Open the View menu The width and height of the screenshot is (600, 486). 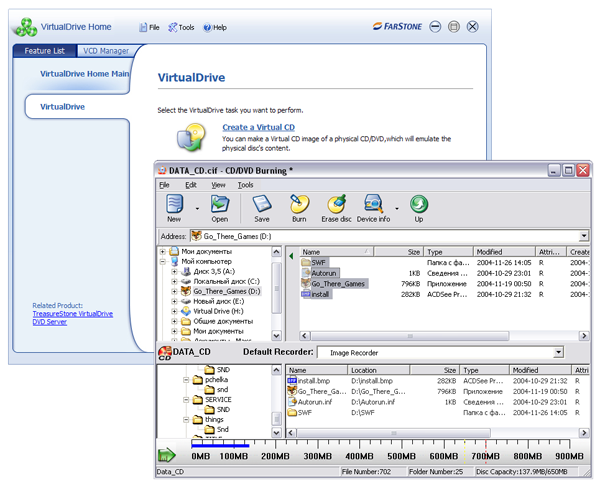click(x=218, y=185)
